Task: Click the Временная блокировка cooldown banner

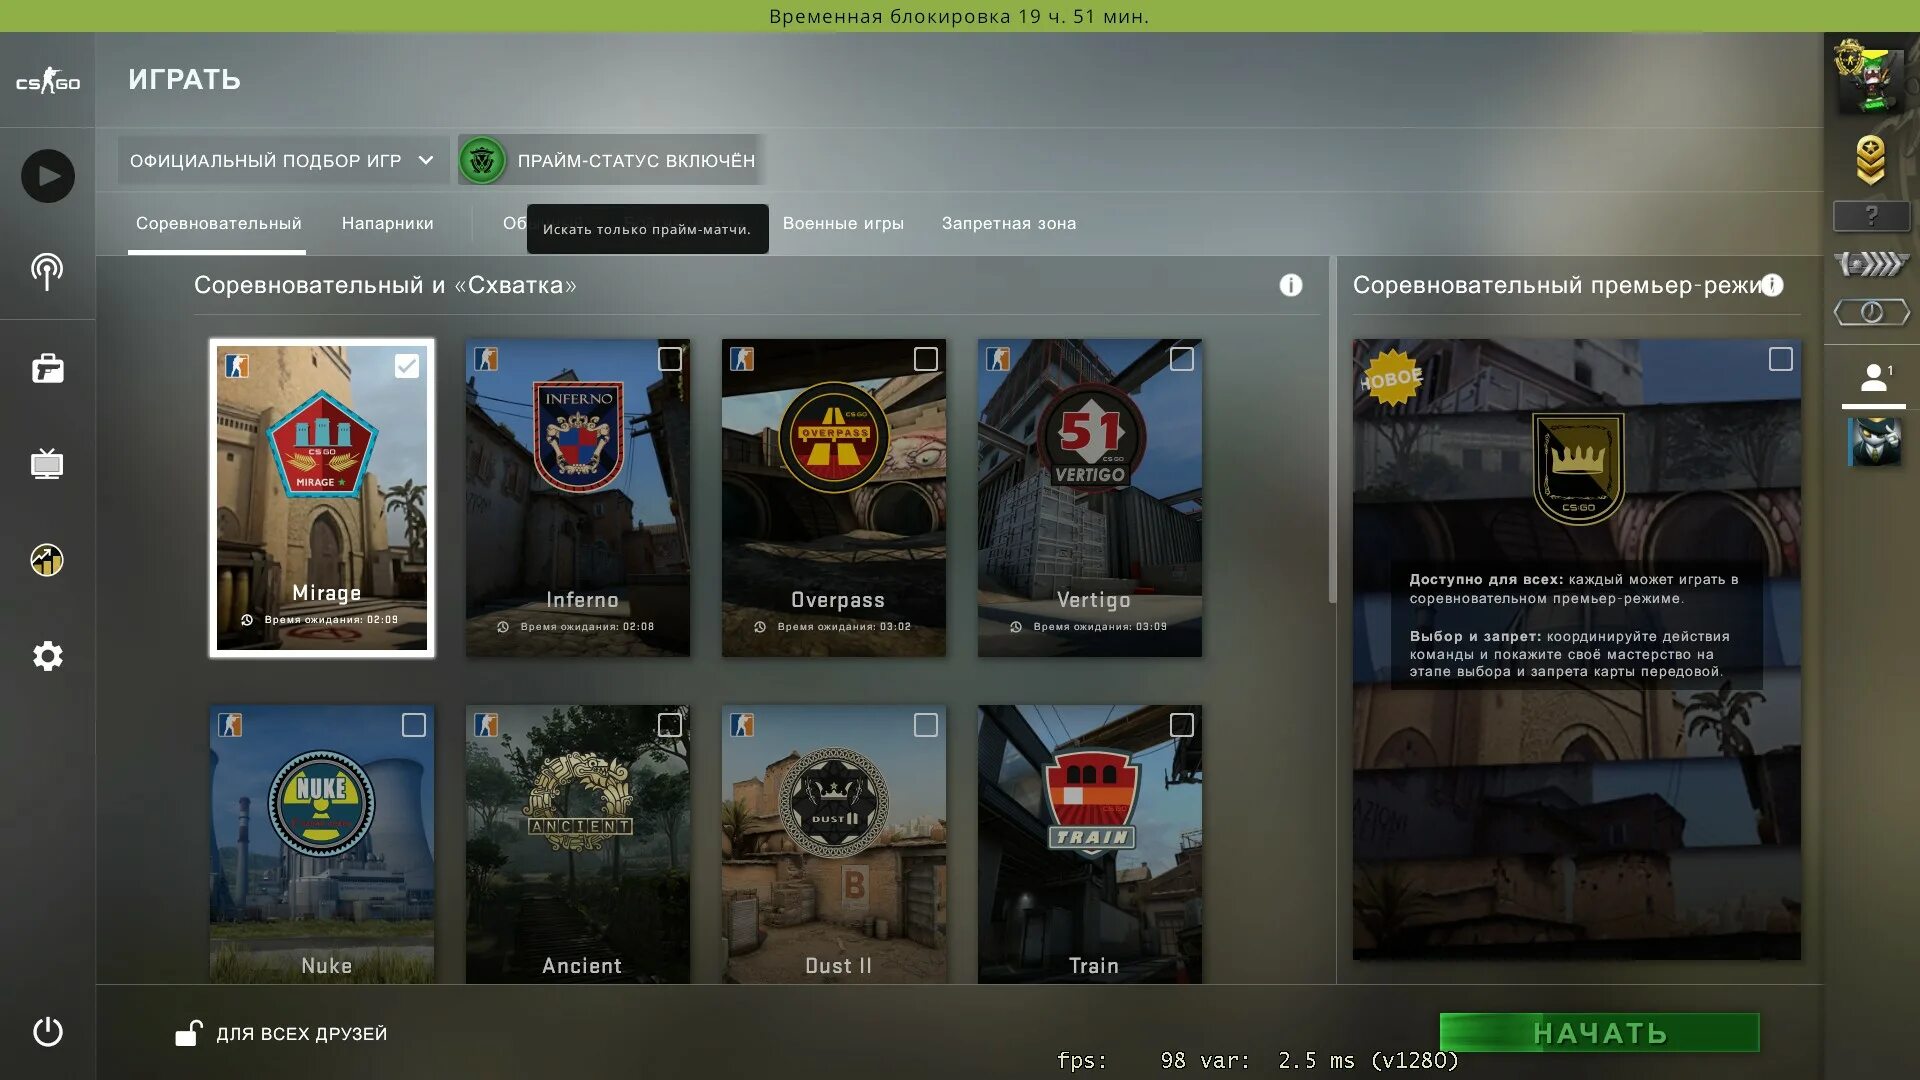Action: (960, 16)
